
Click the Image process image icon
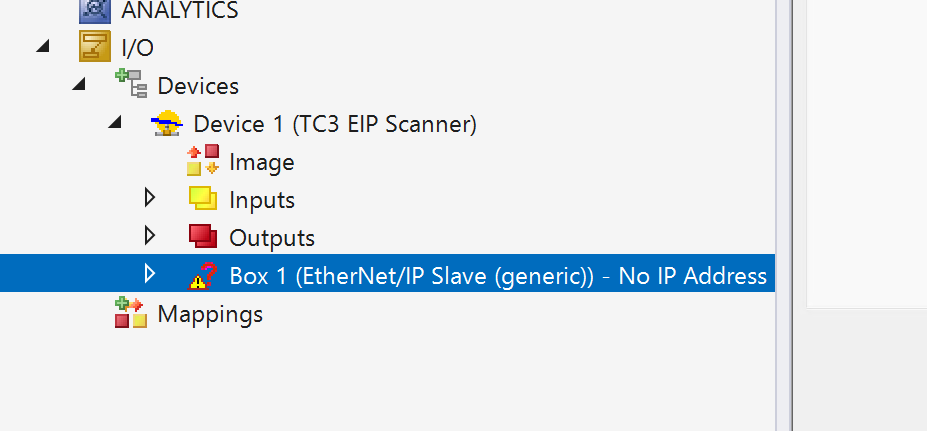(203, 161)
